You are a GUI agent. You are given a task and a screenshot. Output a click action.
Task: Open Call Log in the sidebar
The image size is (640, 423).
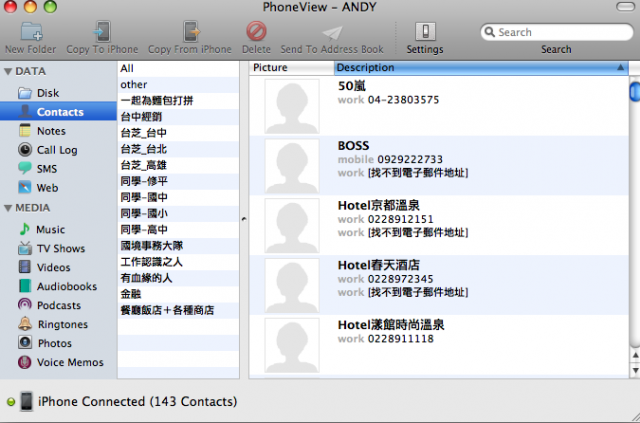tap(58, 150)
